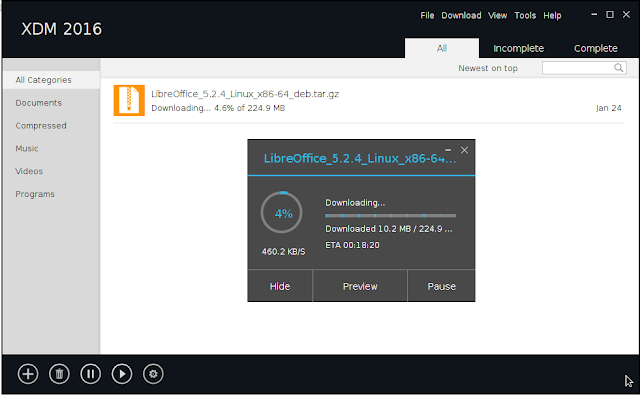Open settings via bottom gear icon
This screenshot has width=640, height=396.
tap(153, 374)
